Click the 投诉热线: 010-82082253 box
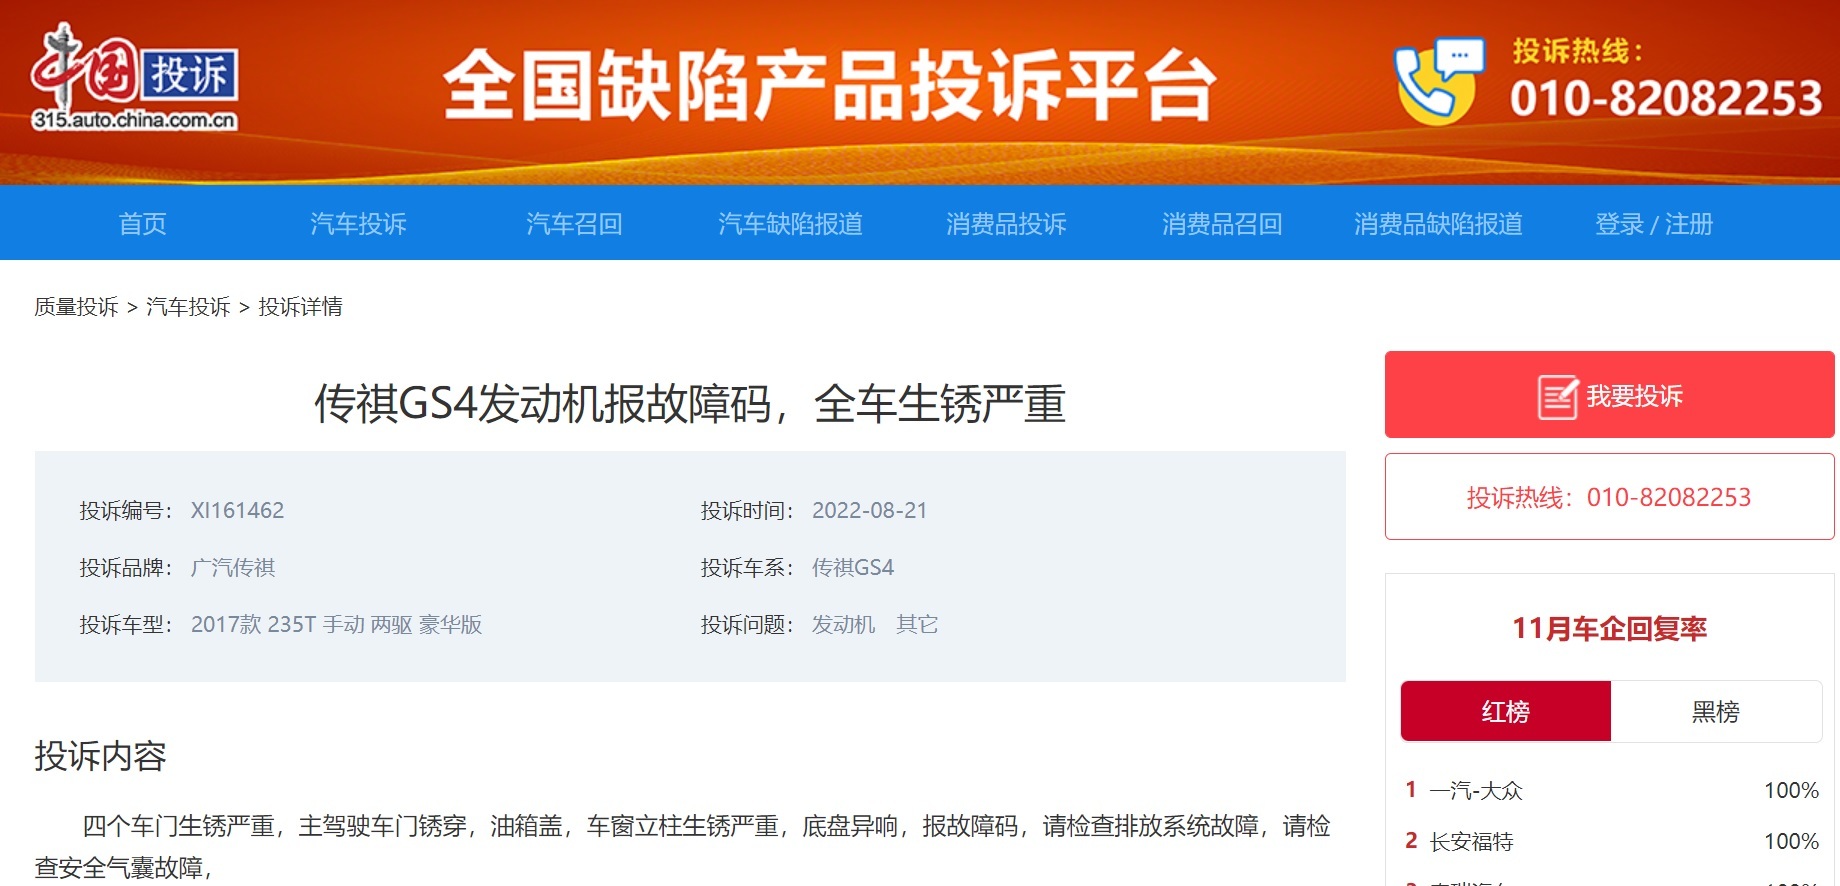 1609,497
